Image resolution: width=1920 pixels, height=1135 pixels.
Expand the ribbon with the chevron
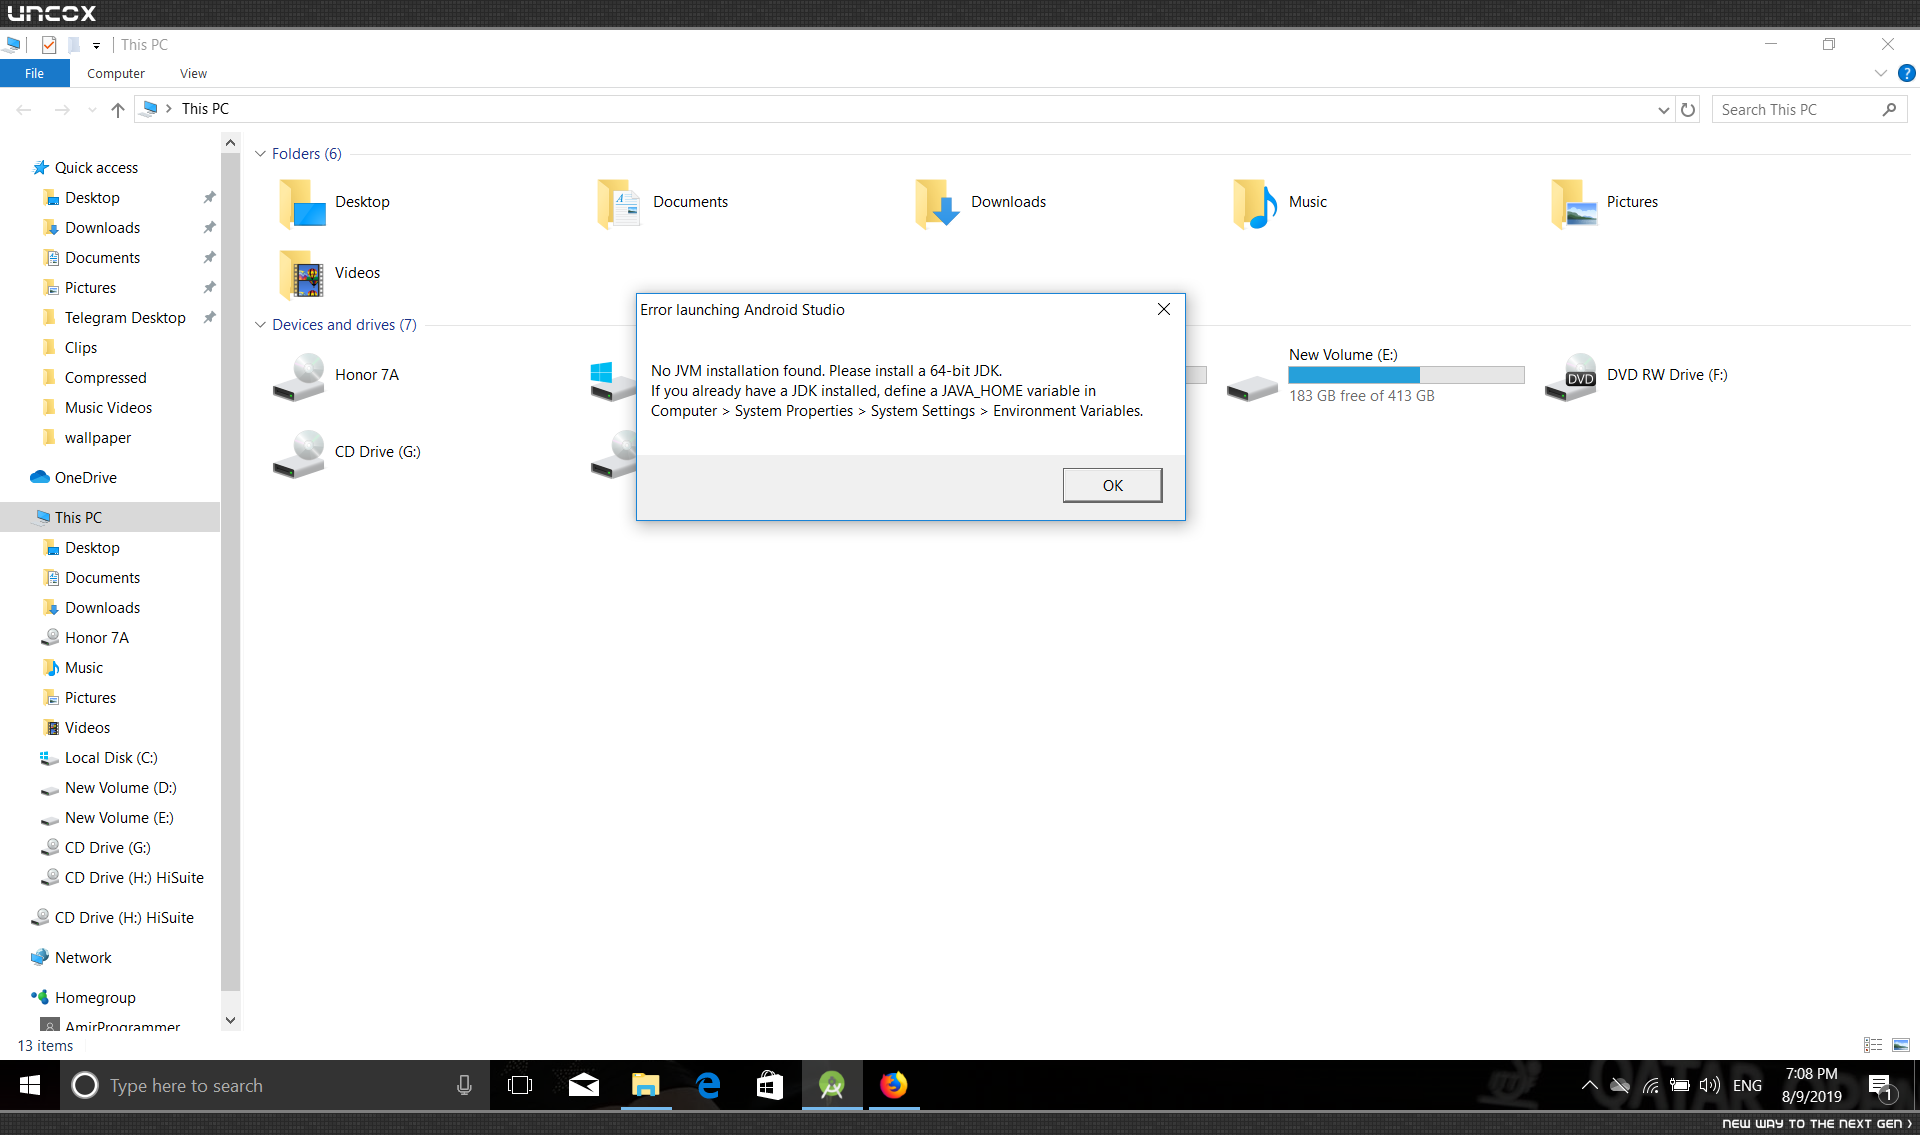click(1880, 73)
